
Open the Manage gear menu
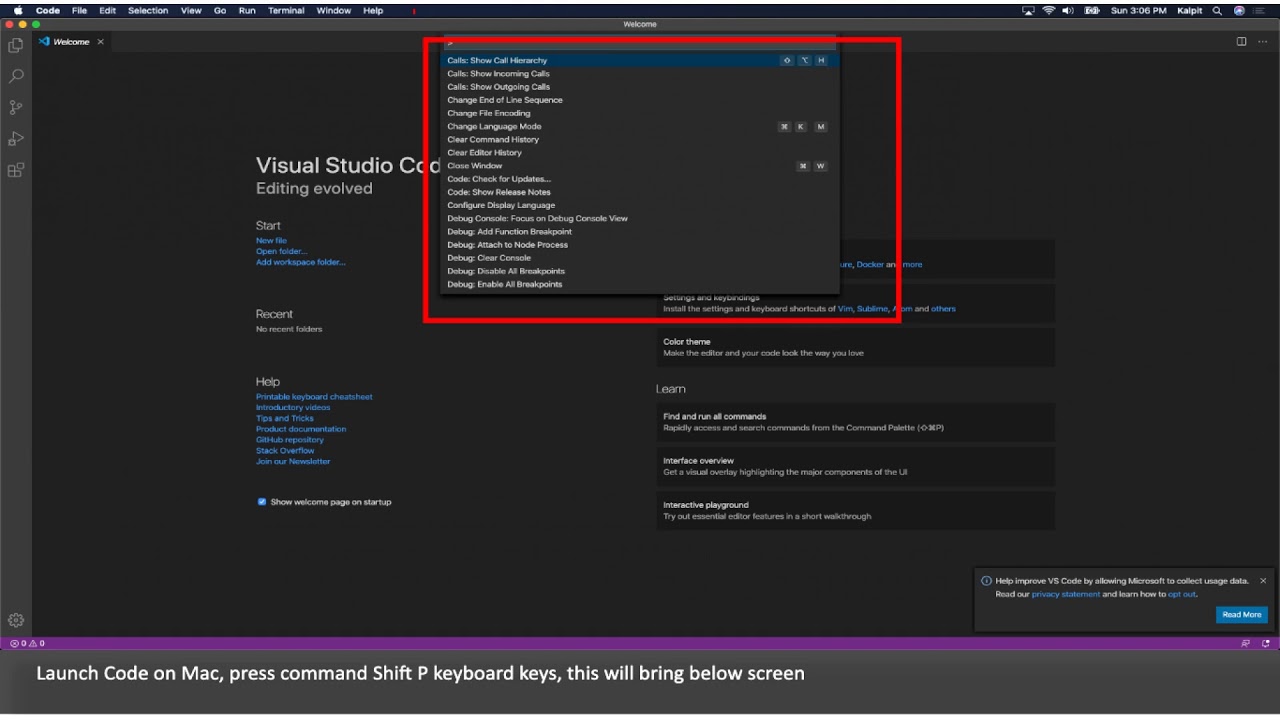click(x=15, y=620)
